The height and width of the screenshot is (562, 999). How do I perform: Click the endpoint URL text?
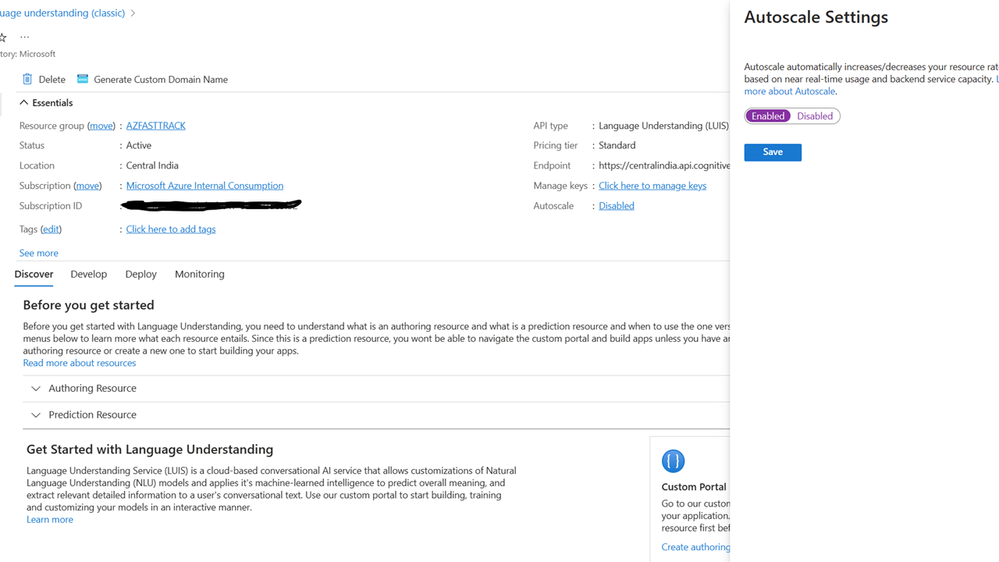[x=664, y=166]
